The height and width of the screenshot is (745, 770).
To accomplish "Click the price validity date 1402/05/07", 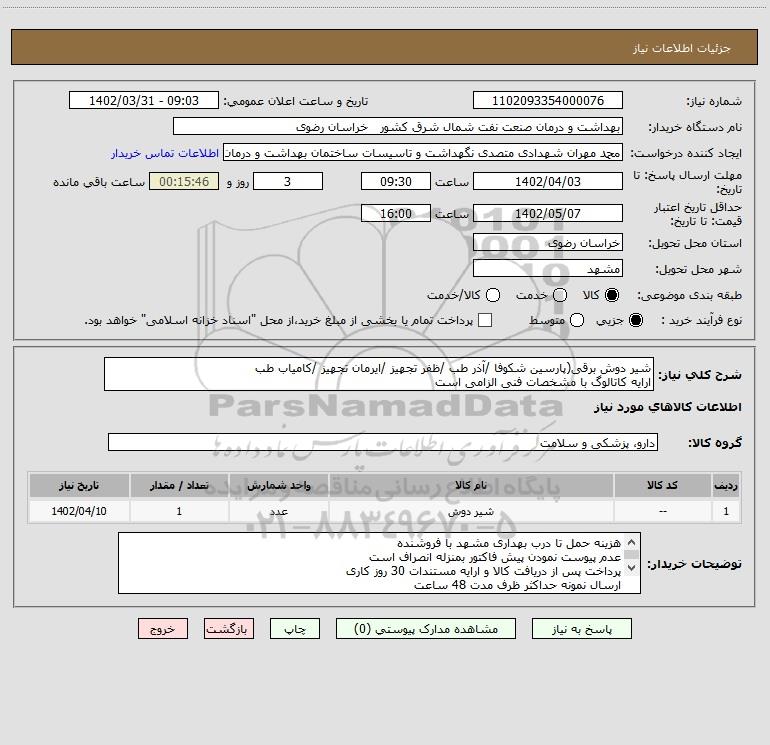I will click(x=548, y=213).
